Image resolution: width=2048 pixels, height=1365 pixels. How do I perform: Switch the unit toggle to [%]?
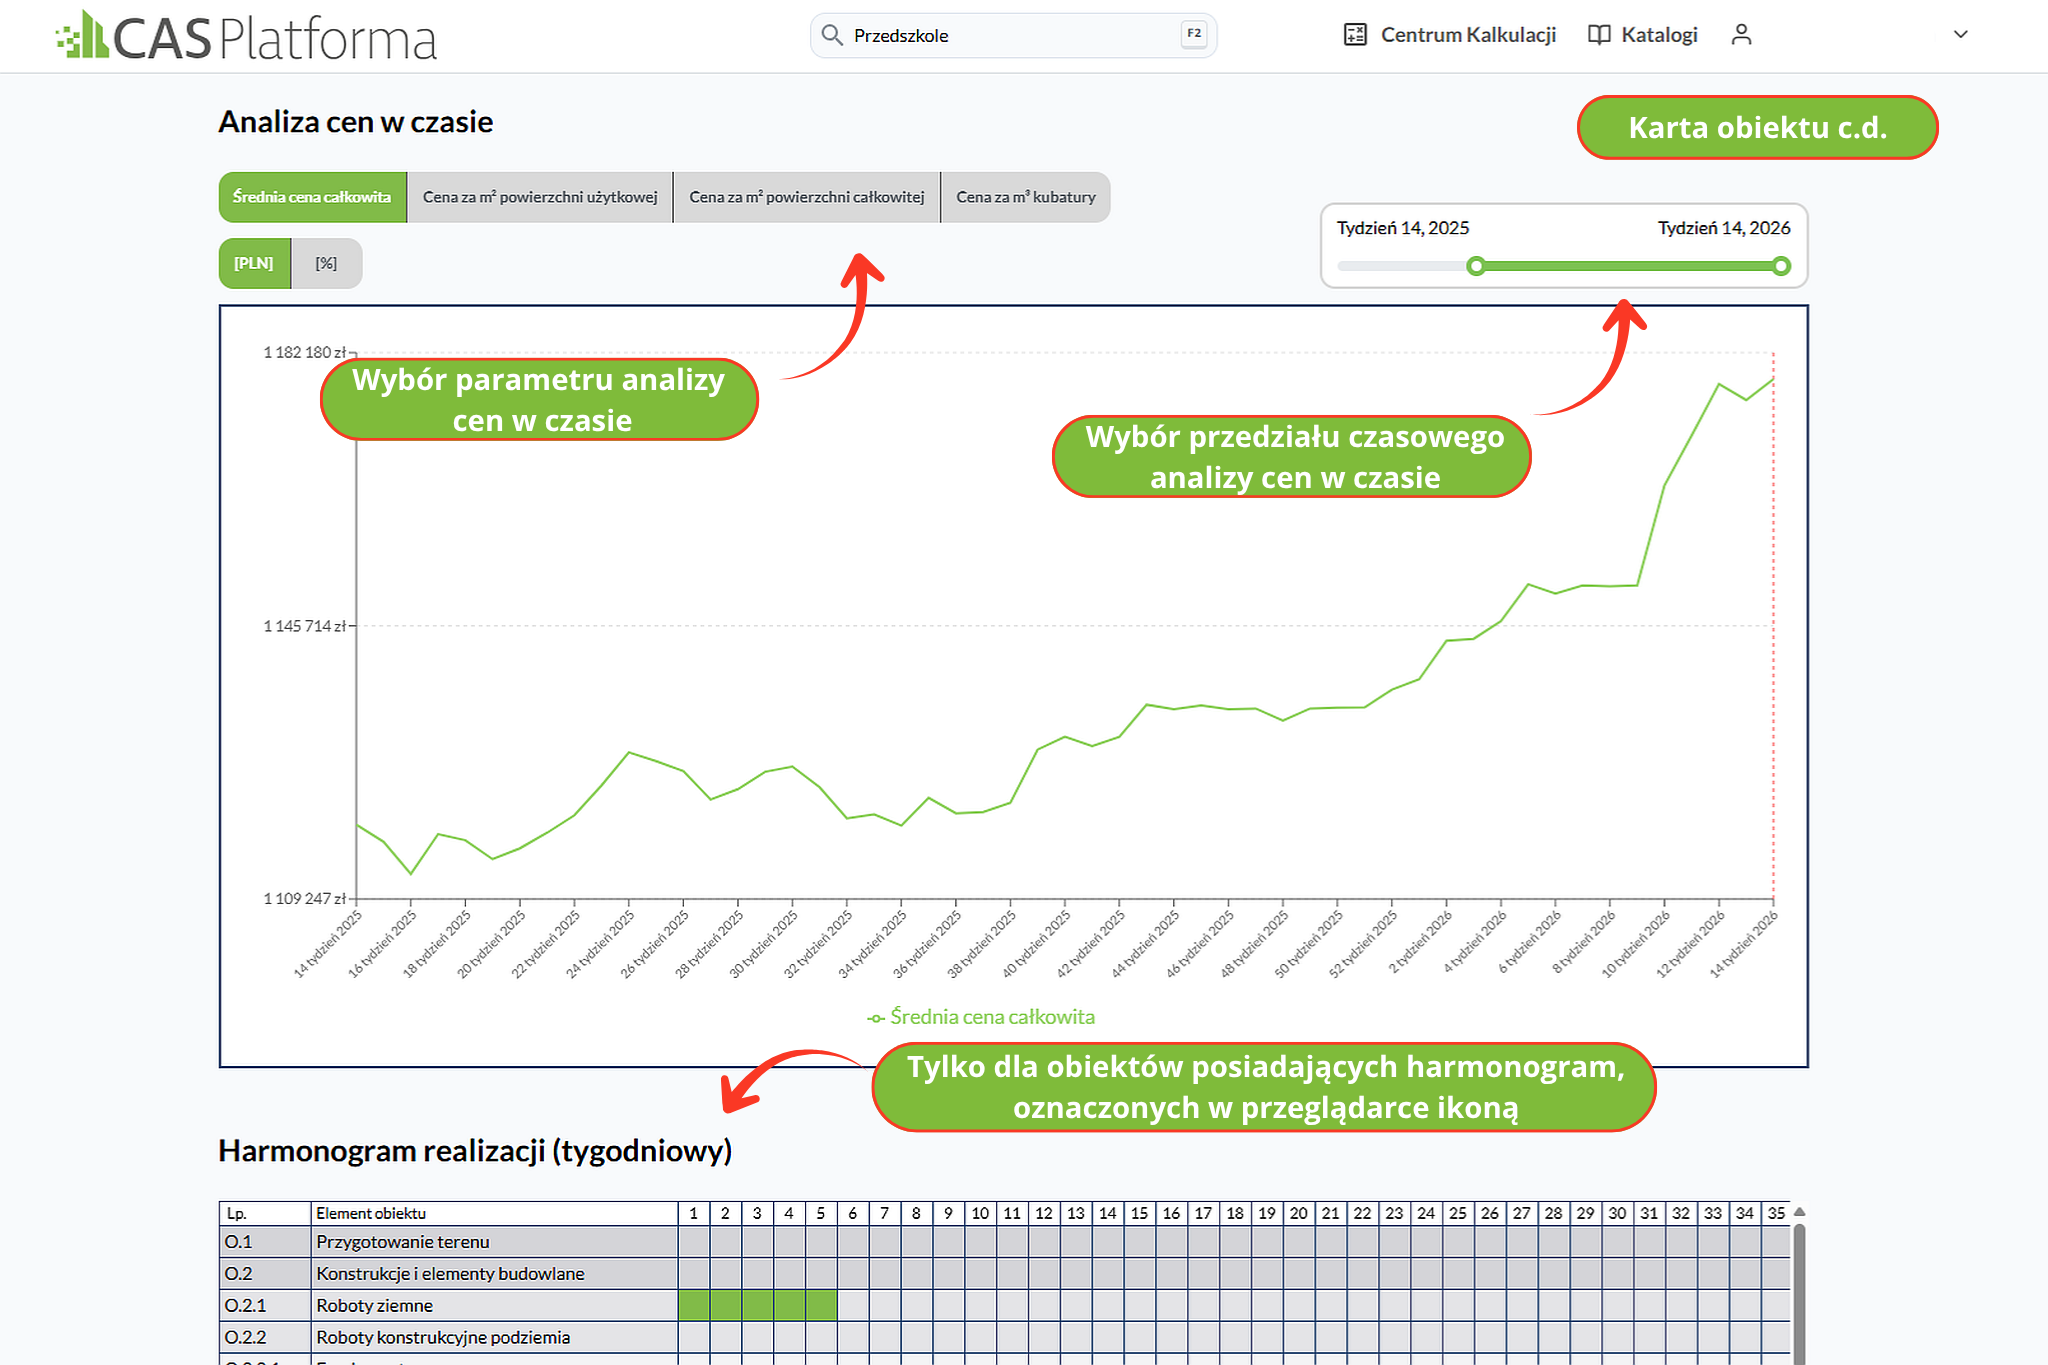point(326,263)
